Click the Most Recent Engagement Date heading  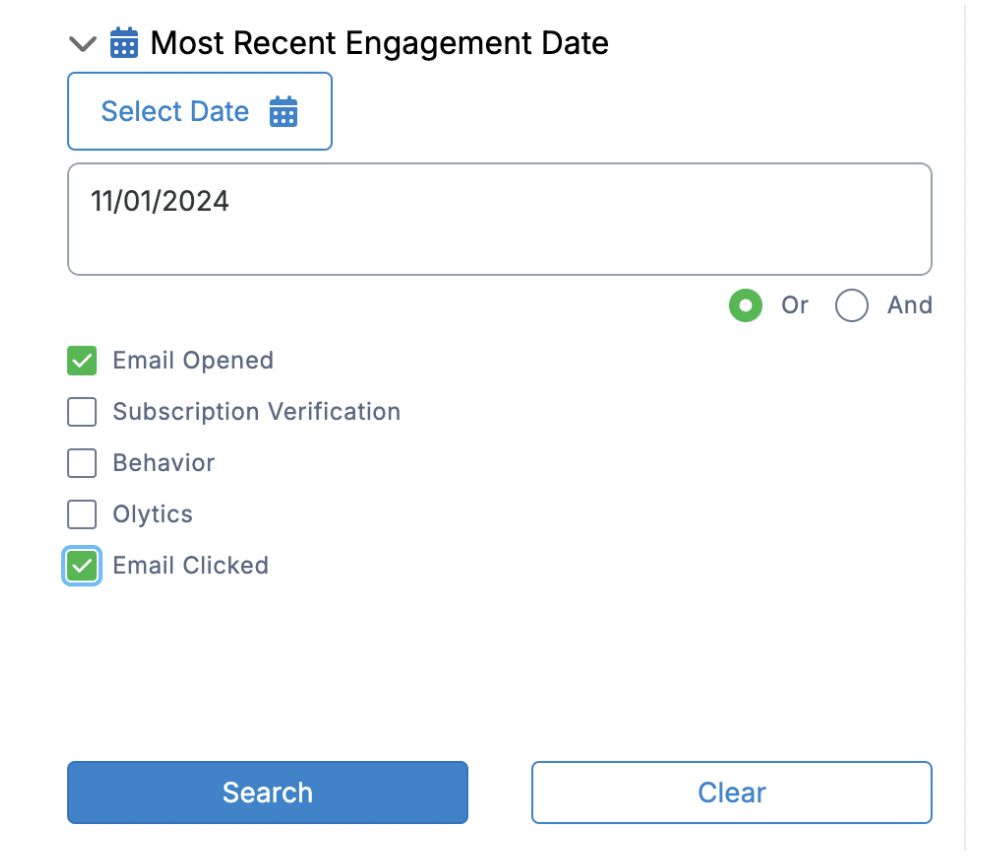tap(379, 43)
